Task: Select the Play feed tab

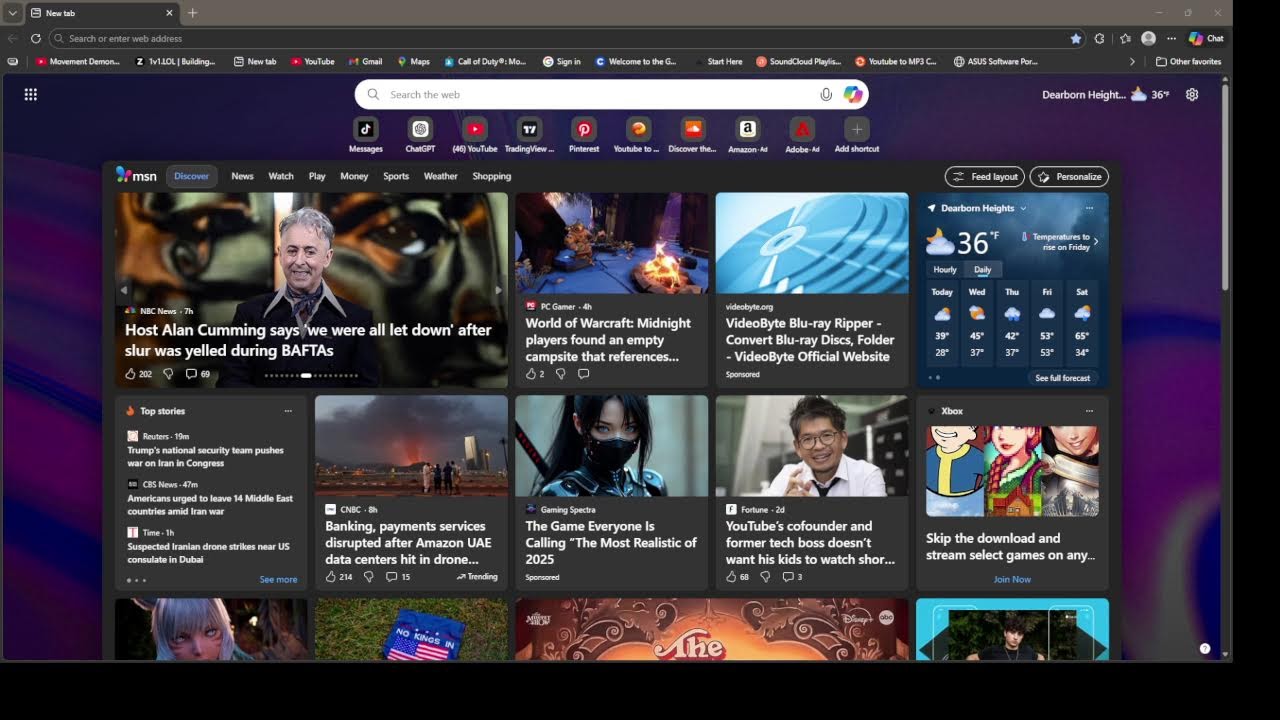Action: click(317, 176)
